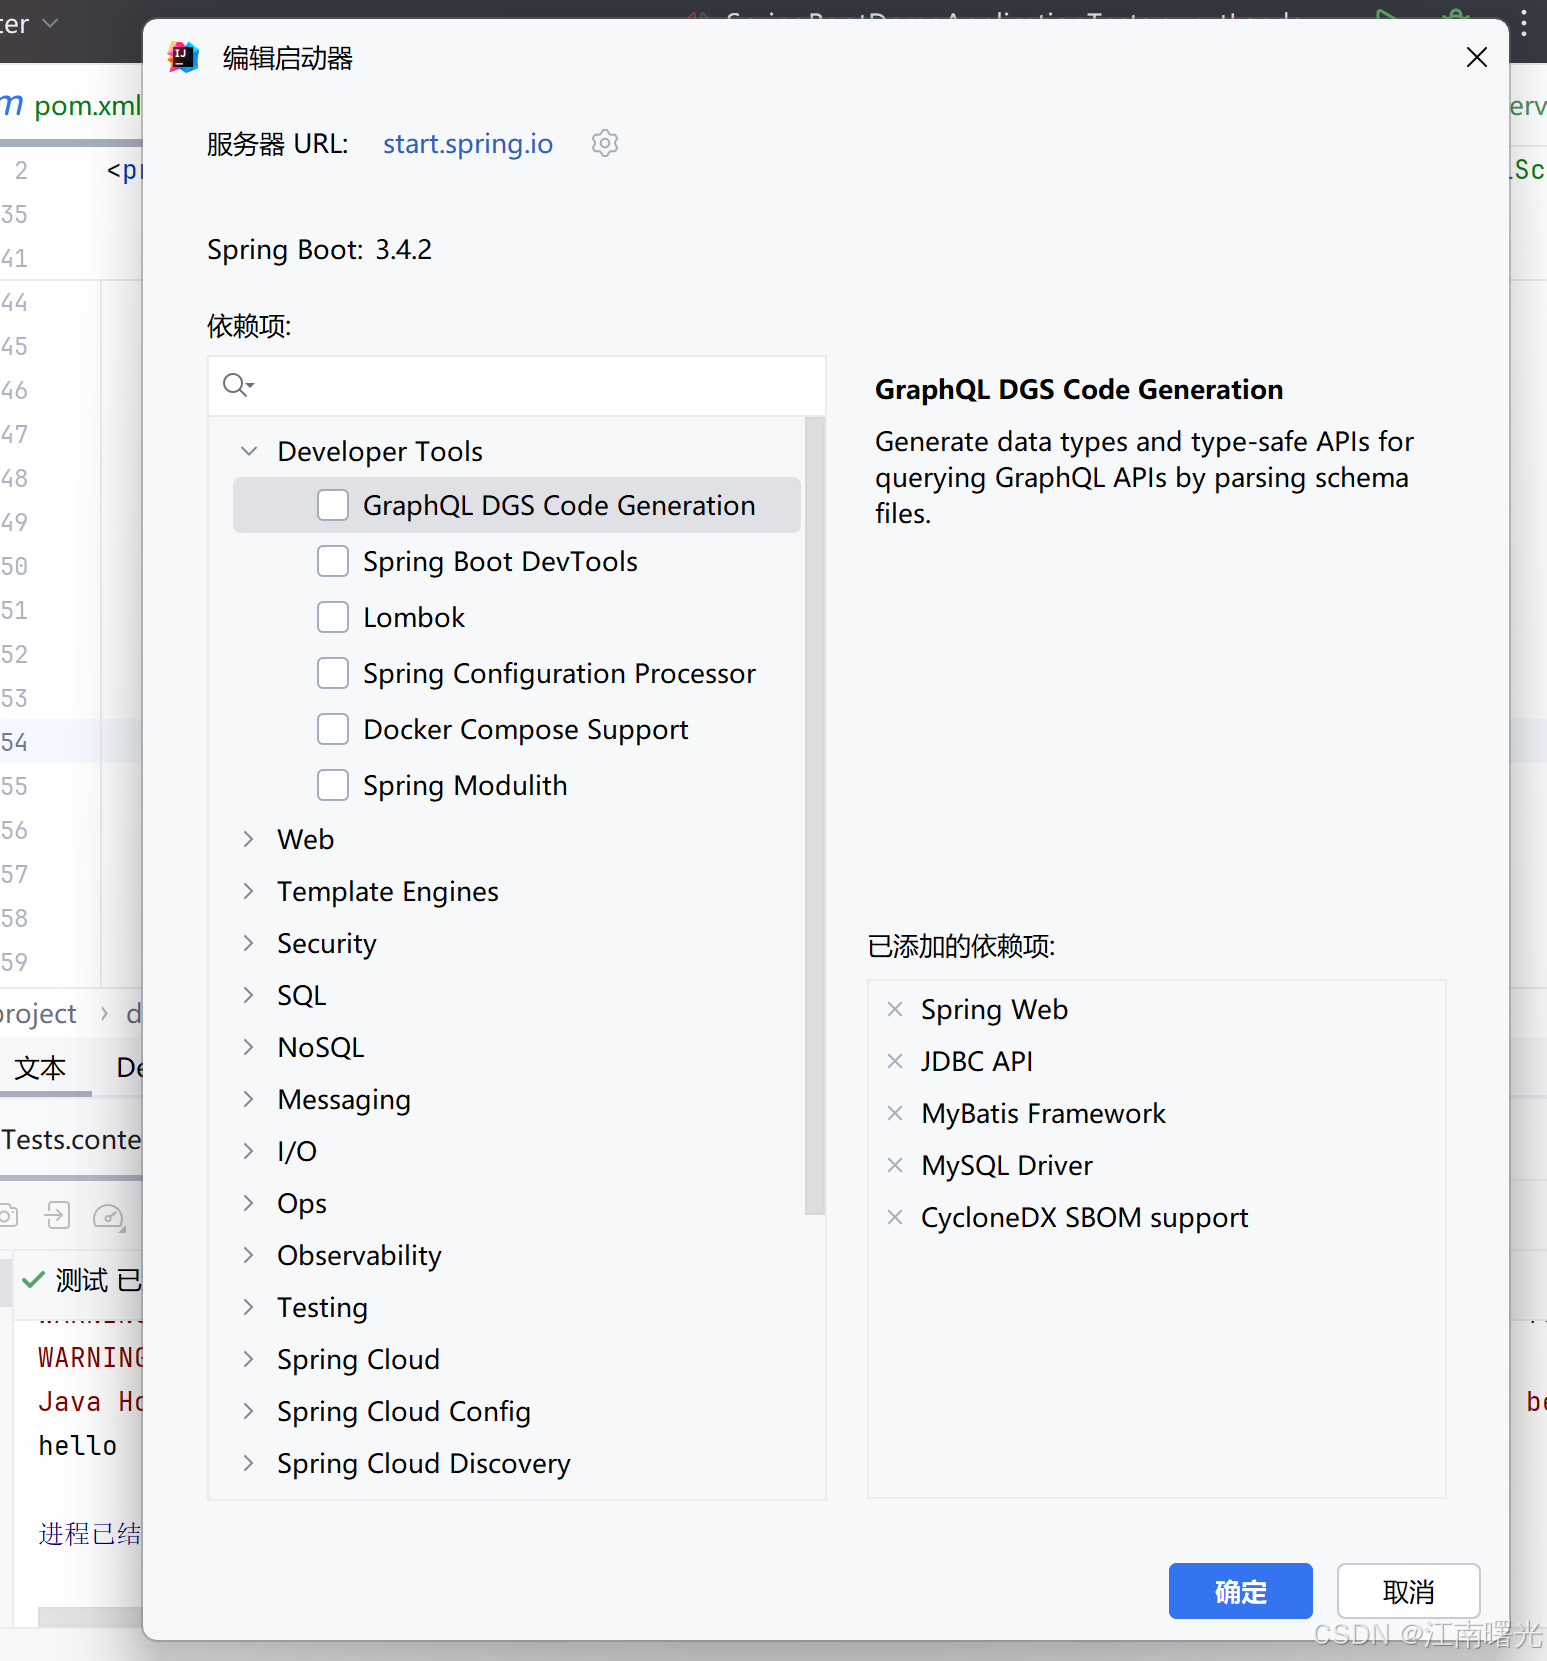Image resolution: width=1547 pixels, height=1661 pixels.
Task: Enable Spring Boot DevTools checkbox
Action: click(x=333, y=561)
